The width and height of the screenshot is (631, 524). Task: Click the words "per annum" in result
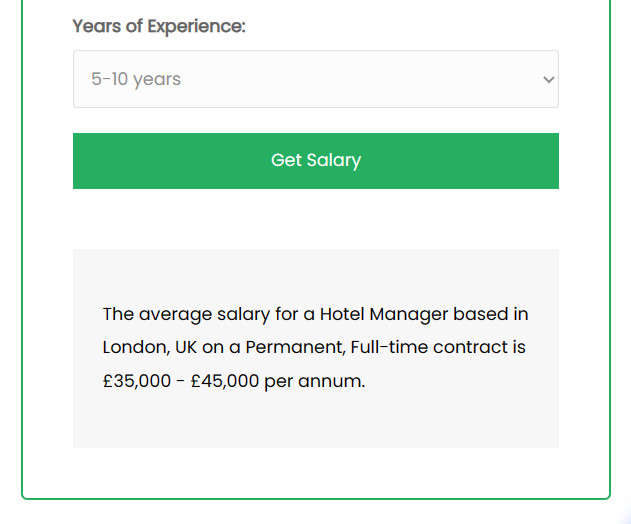[x=314, y=382]
